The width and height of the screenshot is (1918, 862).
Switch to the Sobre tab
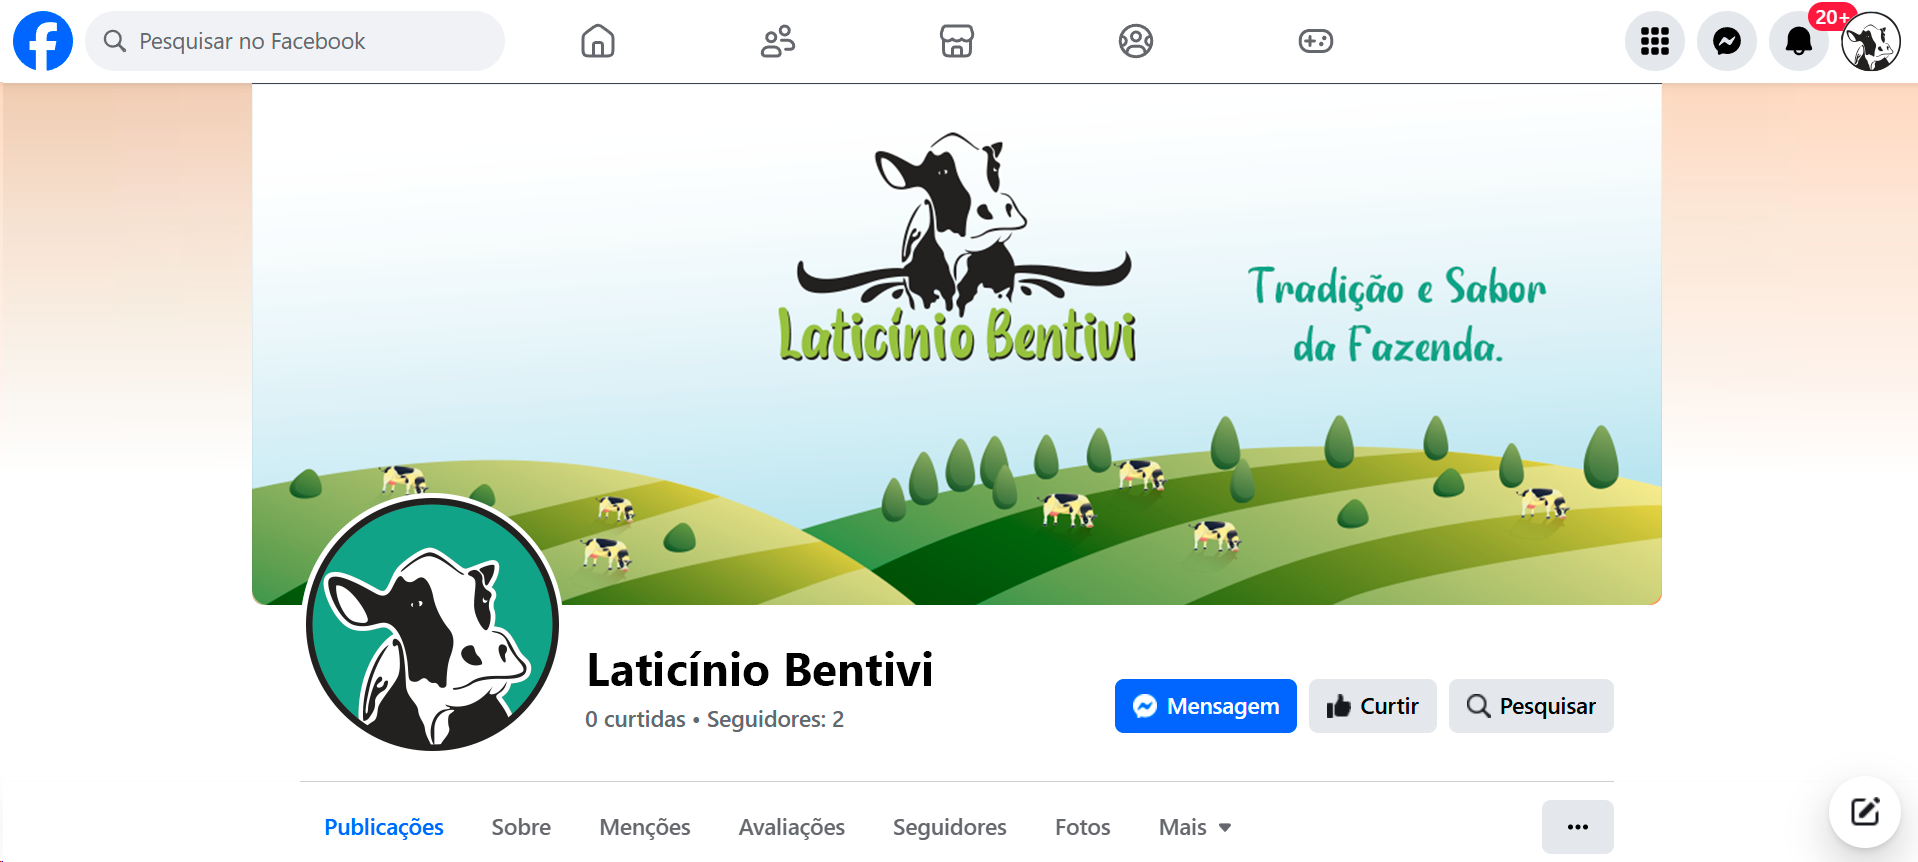[521, 827]
